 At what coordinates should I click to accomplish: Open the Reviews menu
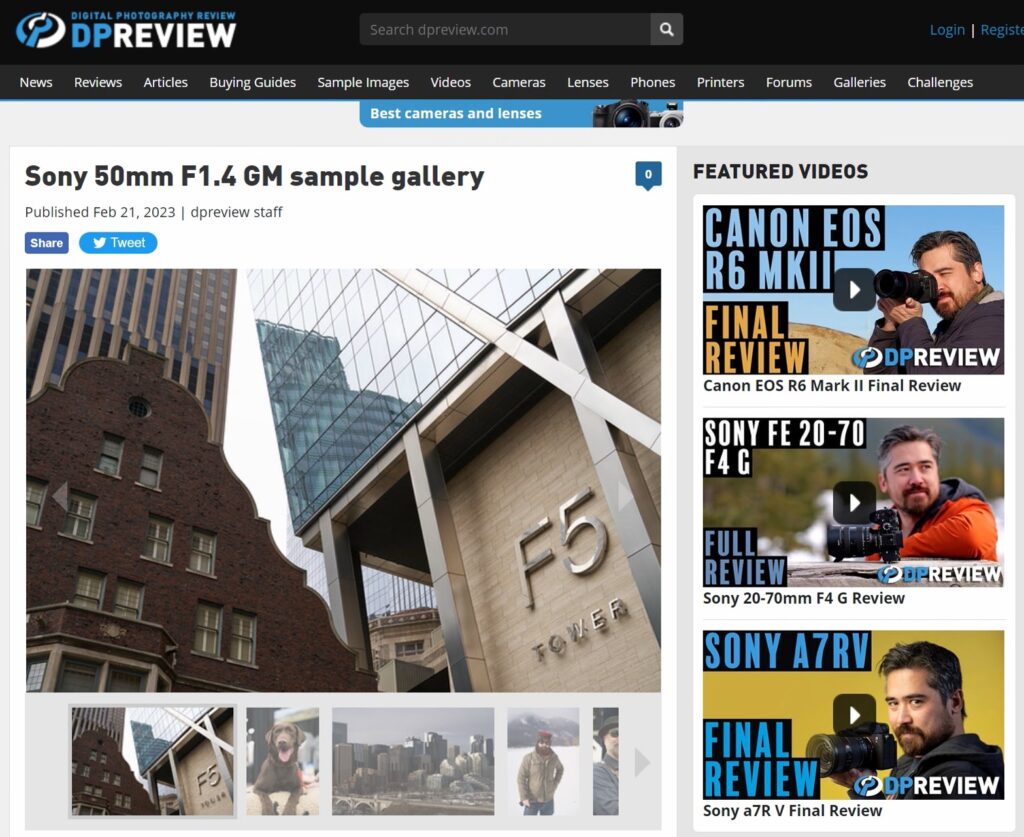[x=98, y=82]
